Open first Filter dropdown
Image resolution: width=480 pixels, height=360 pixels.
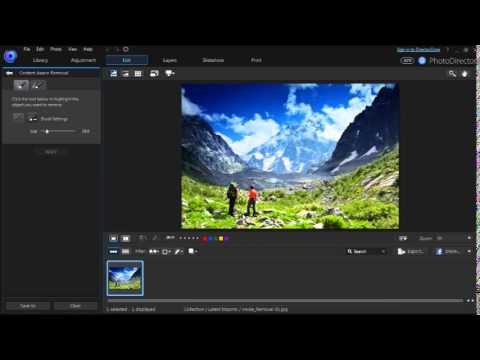(x=154, y=252)
